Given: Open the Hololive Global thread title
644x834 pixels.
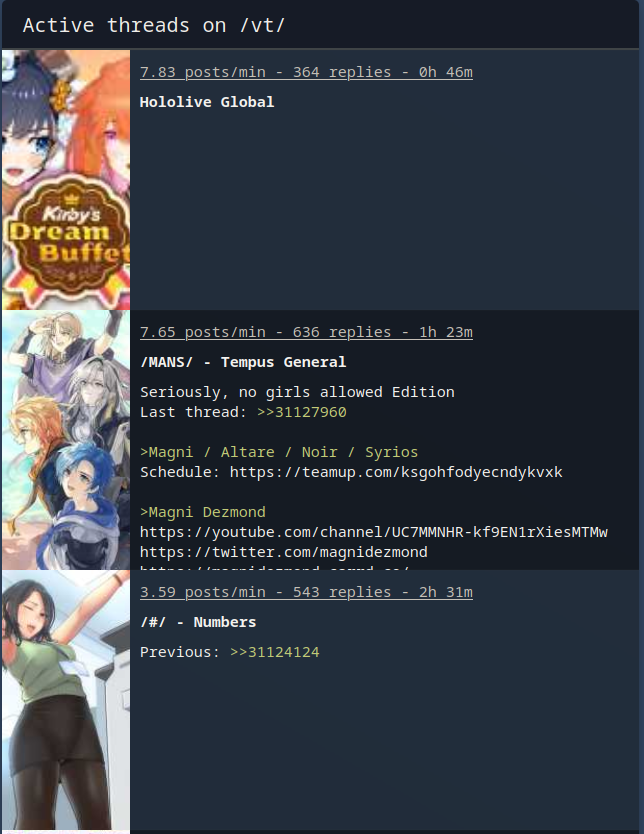Looking at the screenshot, I should (x=207, y=102).
